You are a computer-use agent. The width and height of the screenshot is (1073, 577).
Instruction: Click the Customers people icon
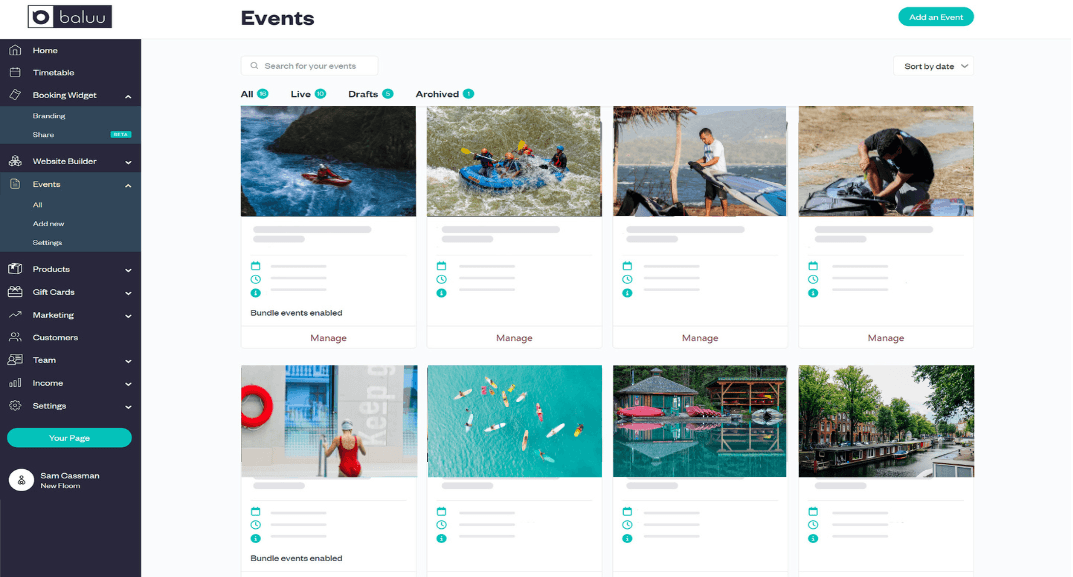15,338
